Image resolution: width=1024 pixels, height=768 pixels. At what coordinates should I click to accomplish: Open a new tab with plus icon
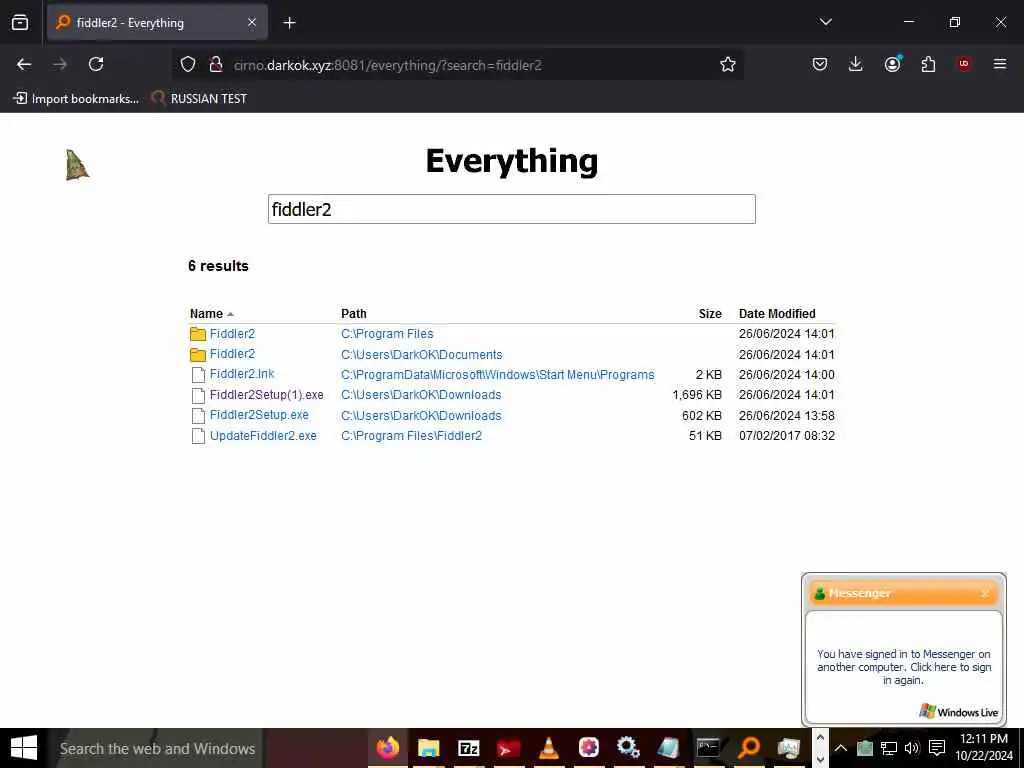289,23
